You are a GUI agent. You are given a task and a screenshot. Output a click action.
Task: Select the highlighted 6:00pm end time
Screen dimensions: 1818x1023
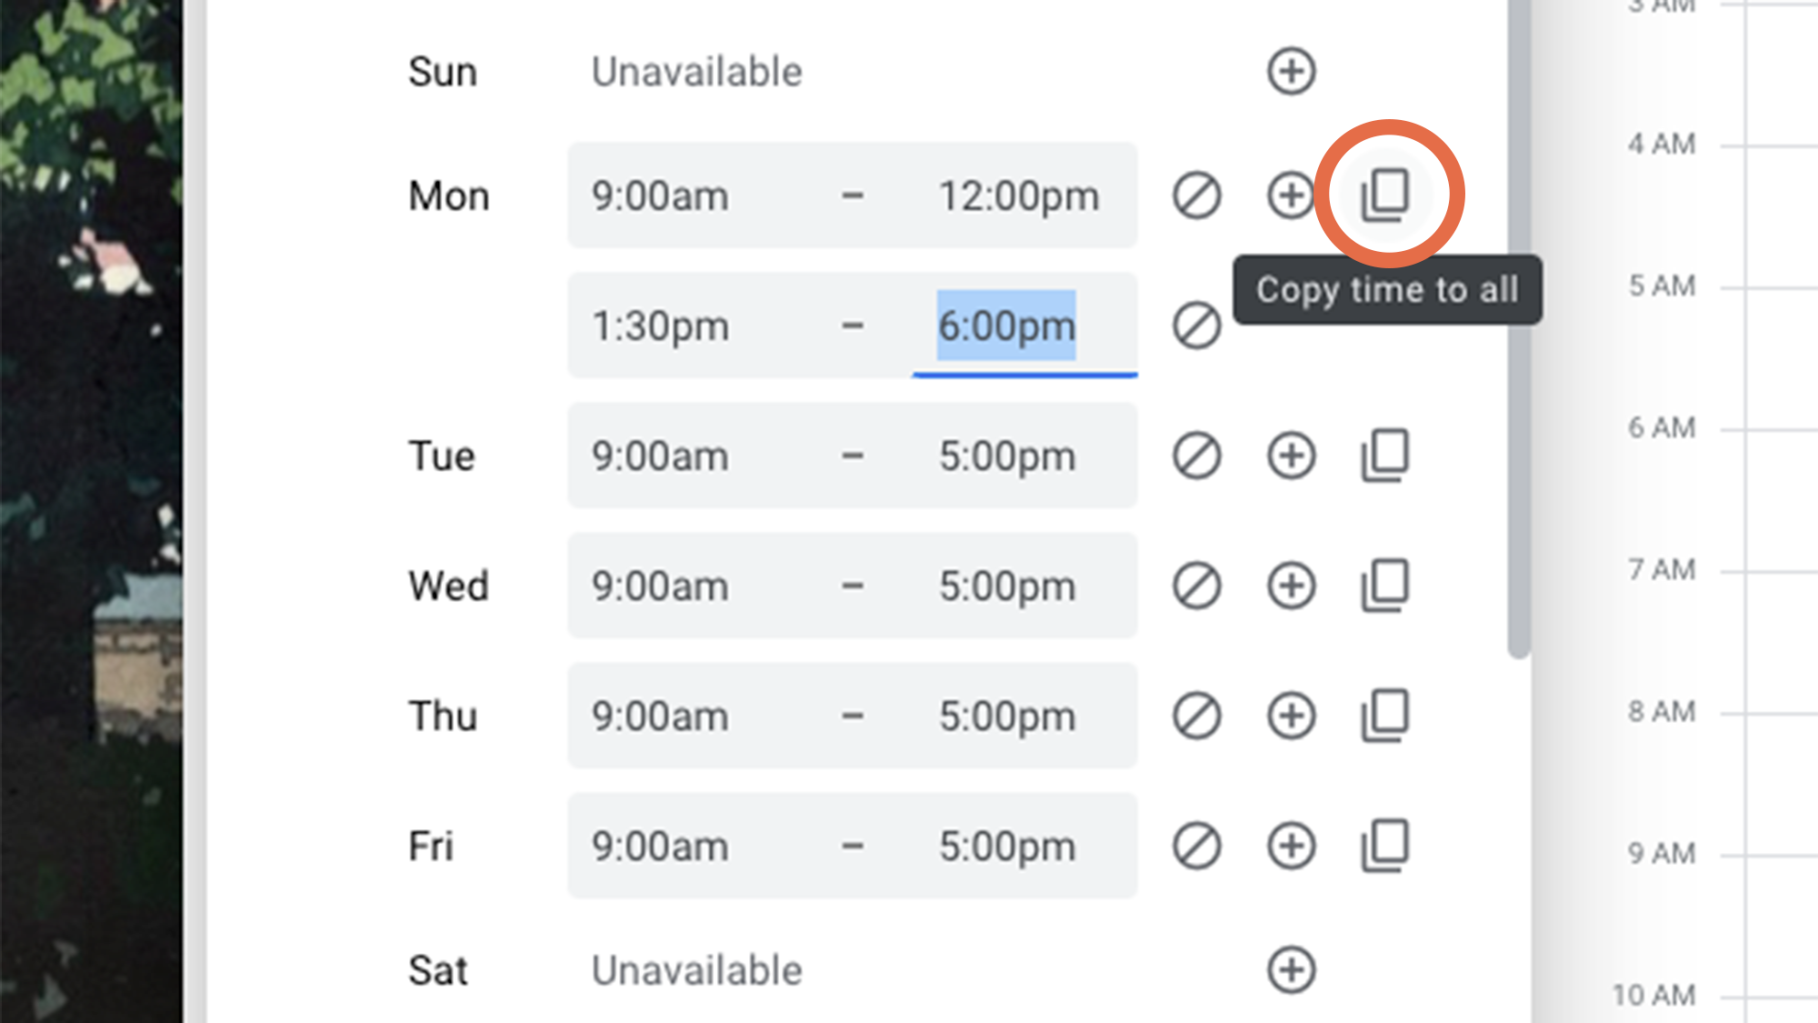coord(1005,325)
